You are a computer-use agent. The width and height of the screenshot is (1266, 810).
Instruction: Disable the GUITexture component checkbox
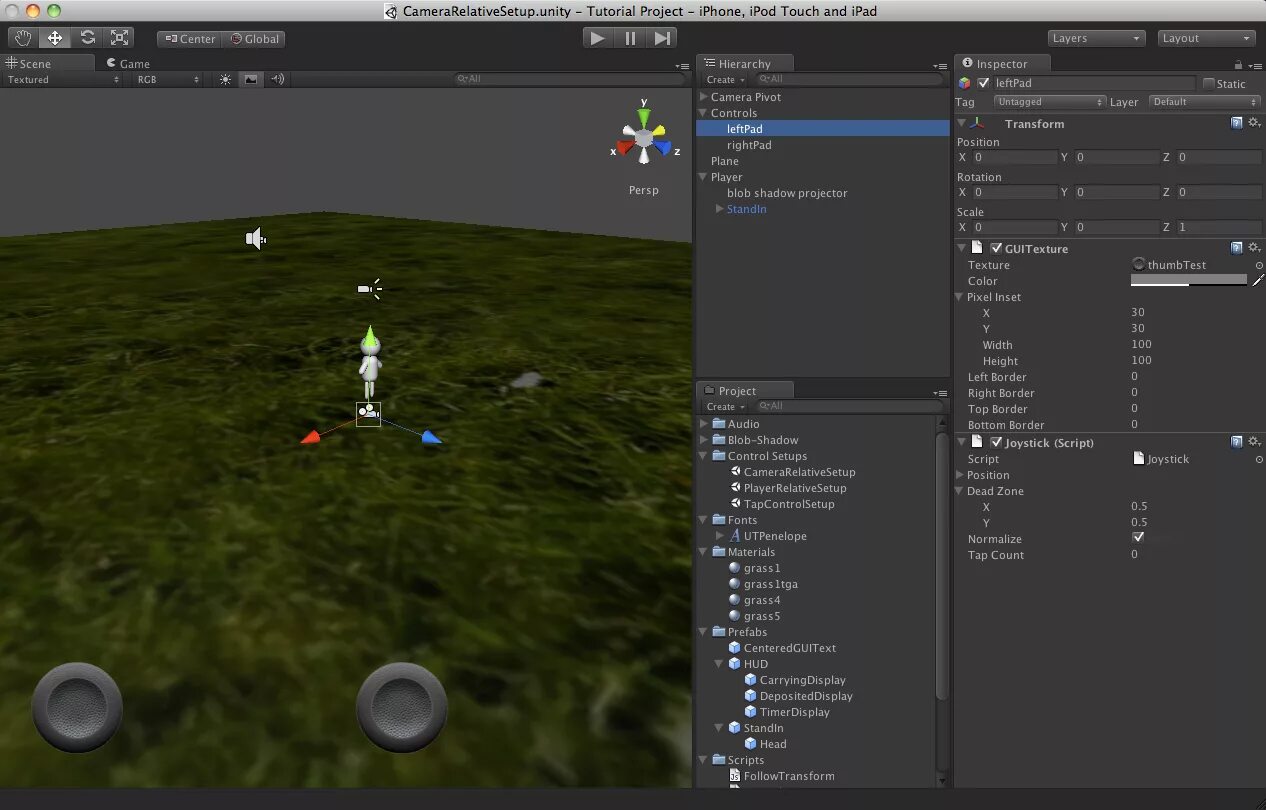click(996, 248)
